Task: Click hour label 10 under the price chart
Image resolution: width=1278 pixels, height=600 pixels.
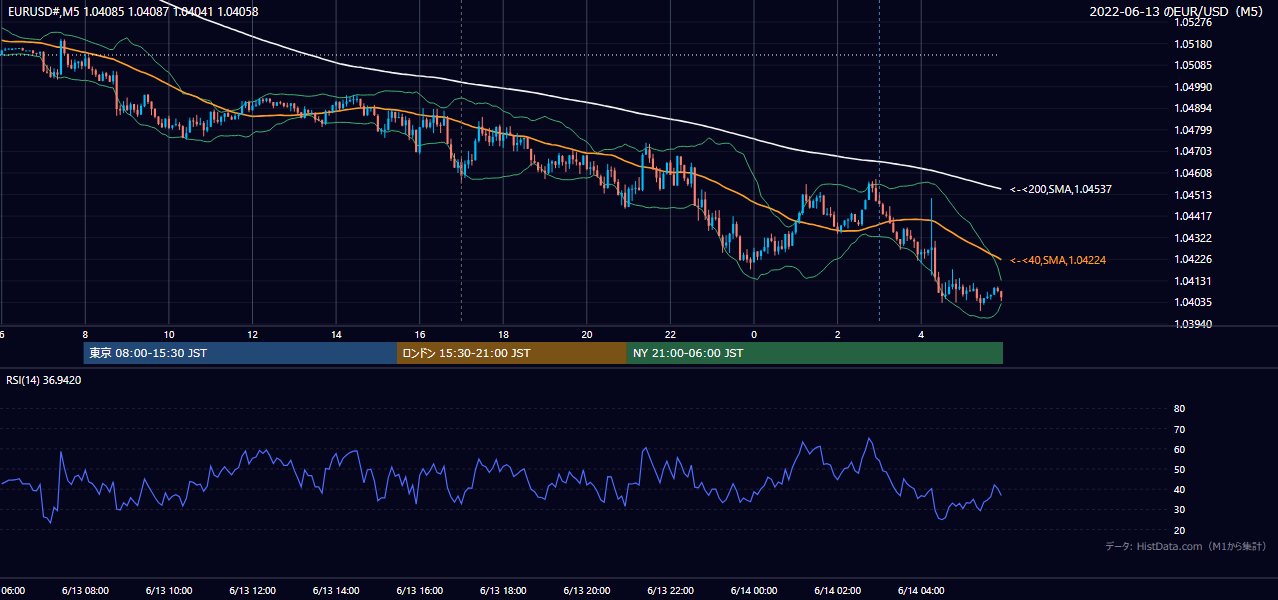Action: pyautogui.click(x=169, y=334)
